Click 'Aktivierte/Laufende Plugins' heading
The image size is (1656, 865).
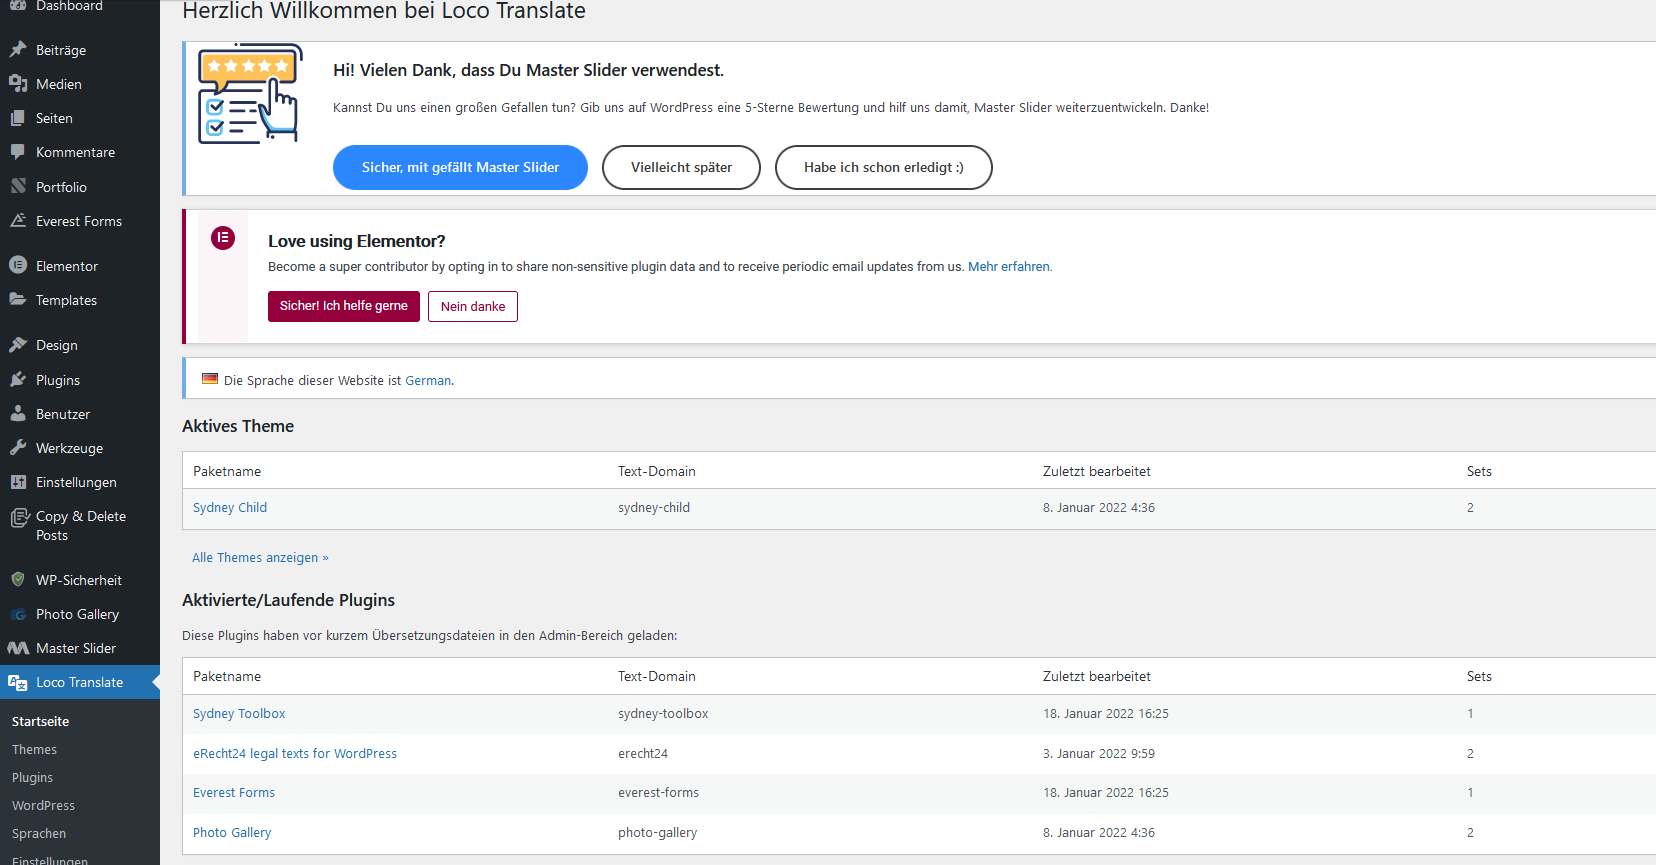coord(288,600)
